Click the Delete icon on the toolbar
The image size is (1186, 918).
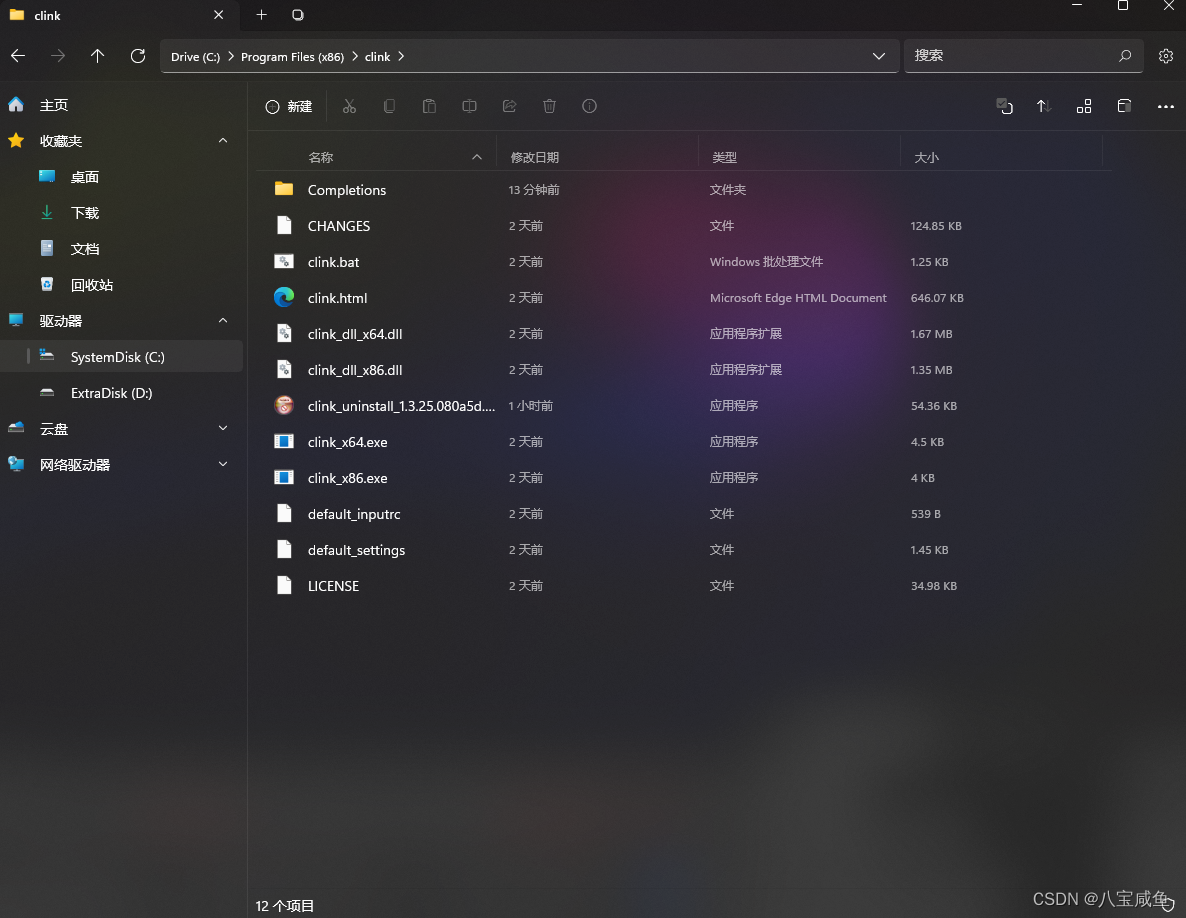(x=549, y=106)
